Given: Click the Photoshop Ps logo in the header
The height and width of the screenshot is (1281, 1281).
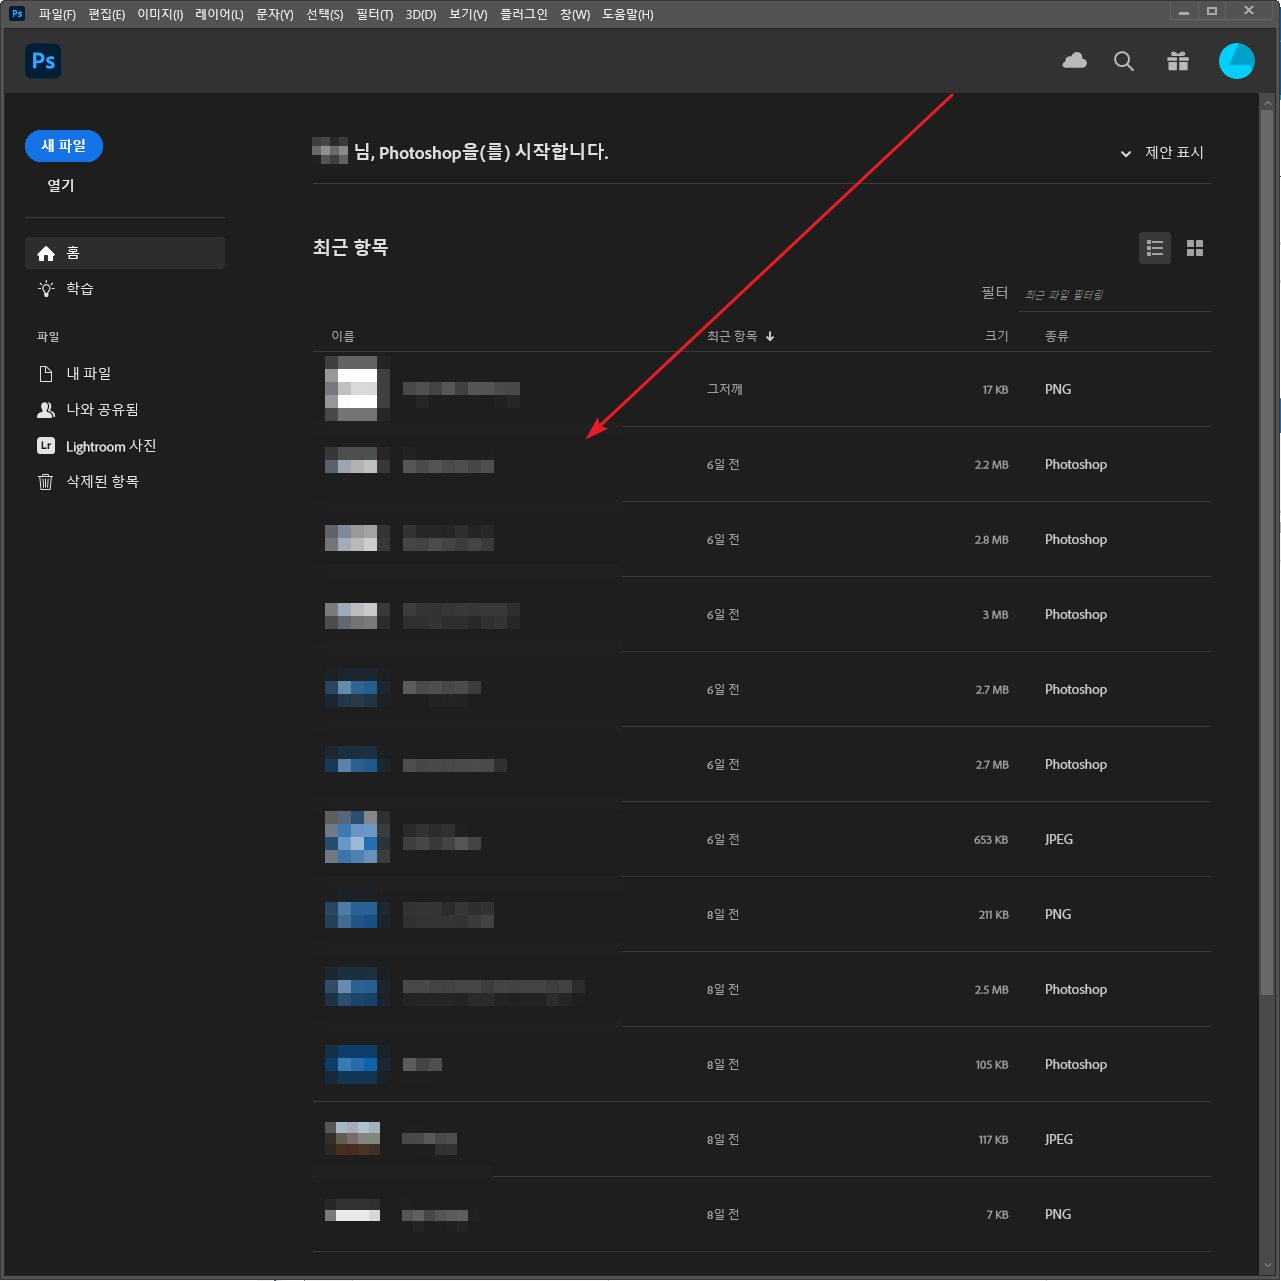Looking at the screenshot, I should pyautogui.click(x=43, y=61).
